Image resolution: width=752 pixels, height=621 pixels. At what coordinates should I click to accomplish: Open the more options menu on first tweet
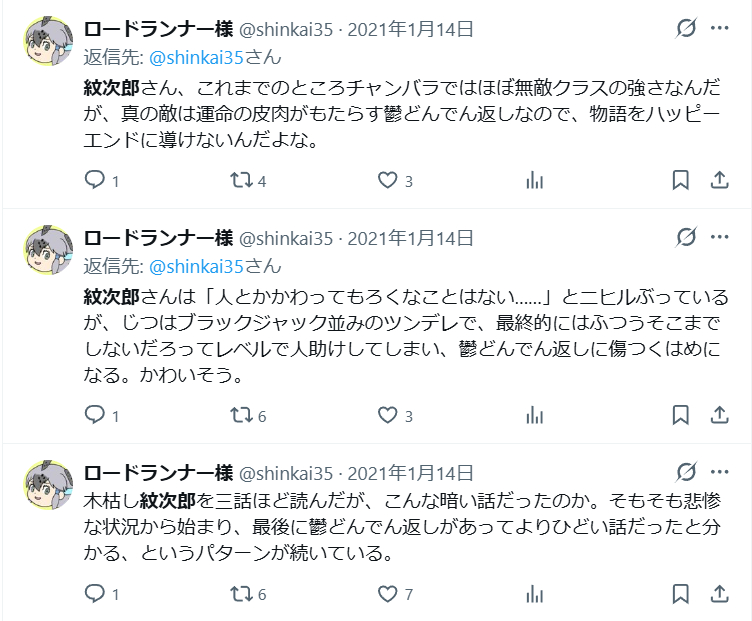pos(719,28)
